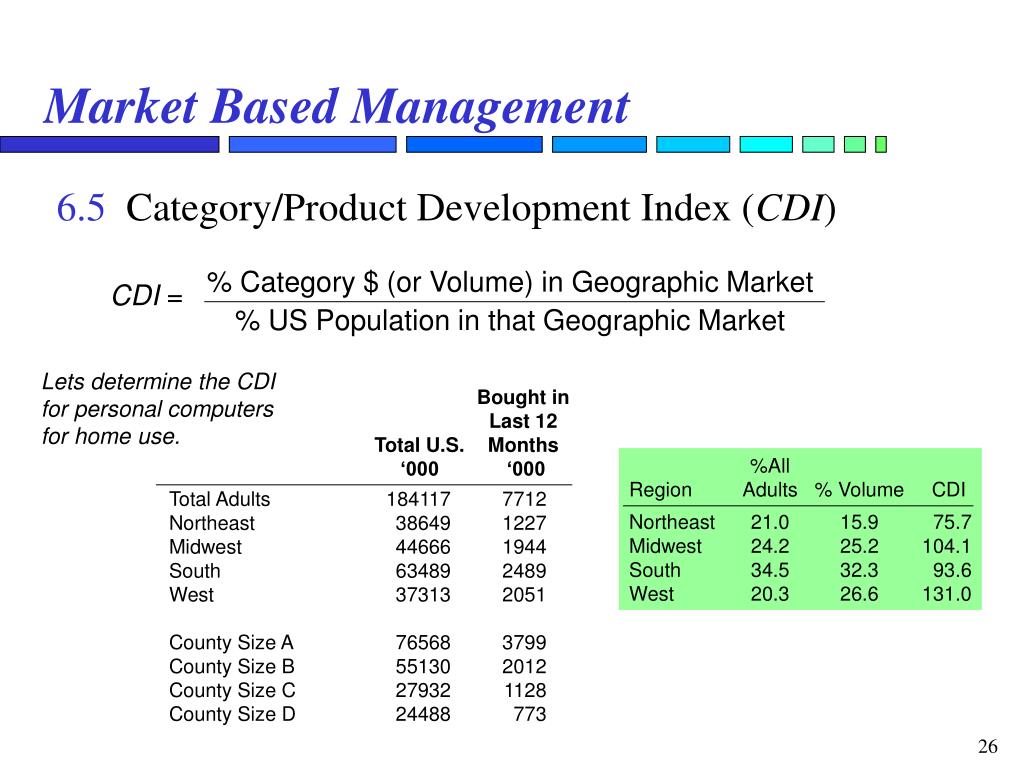The width and height of the screenshot is (1024, 768).
Task: Click the "%All Adults" header in green table
Action: click(x=769, y=477)
